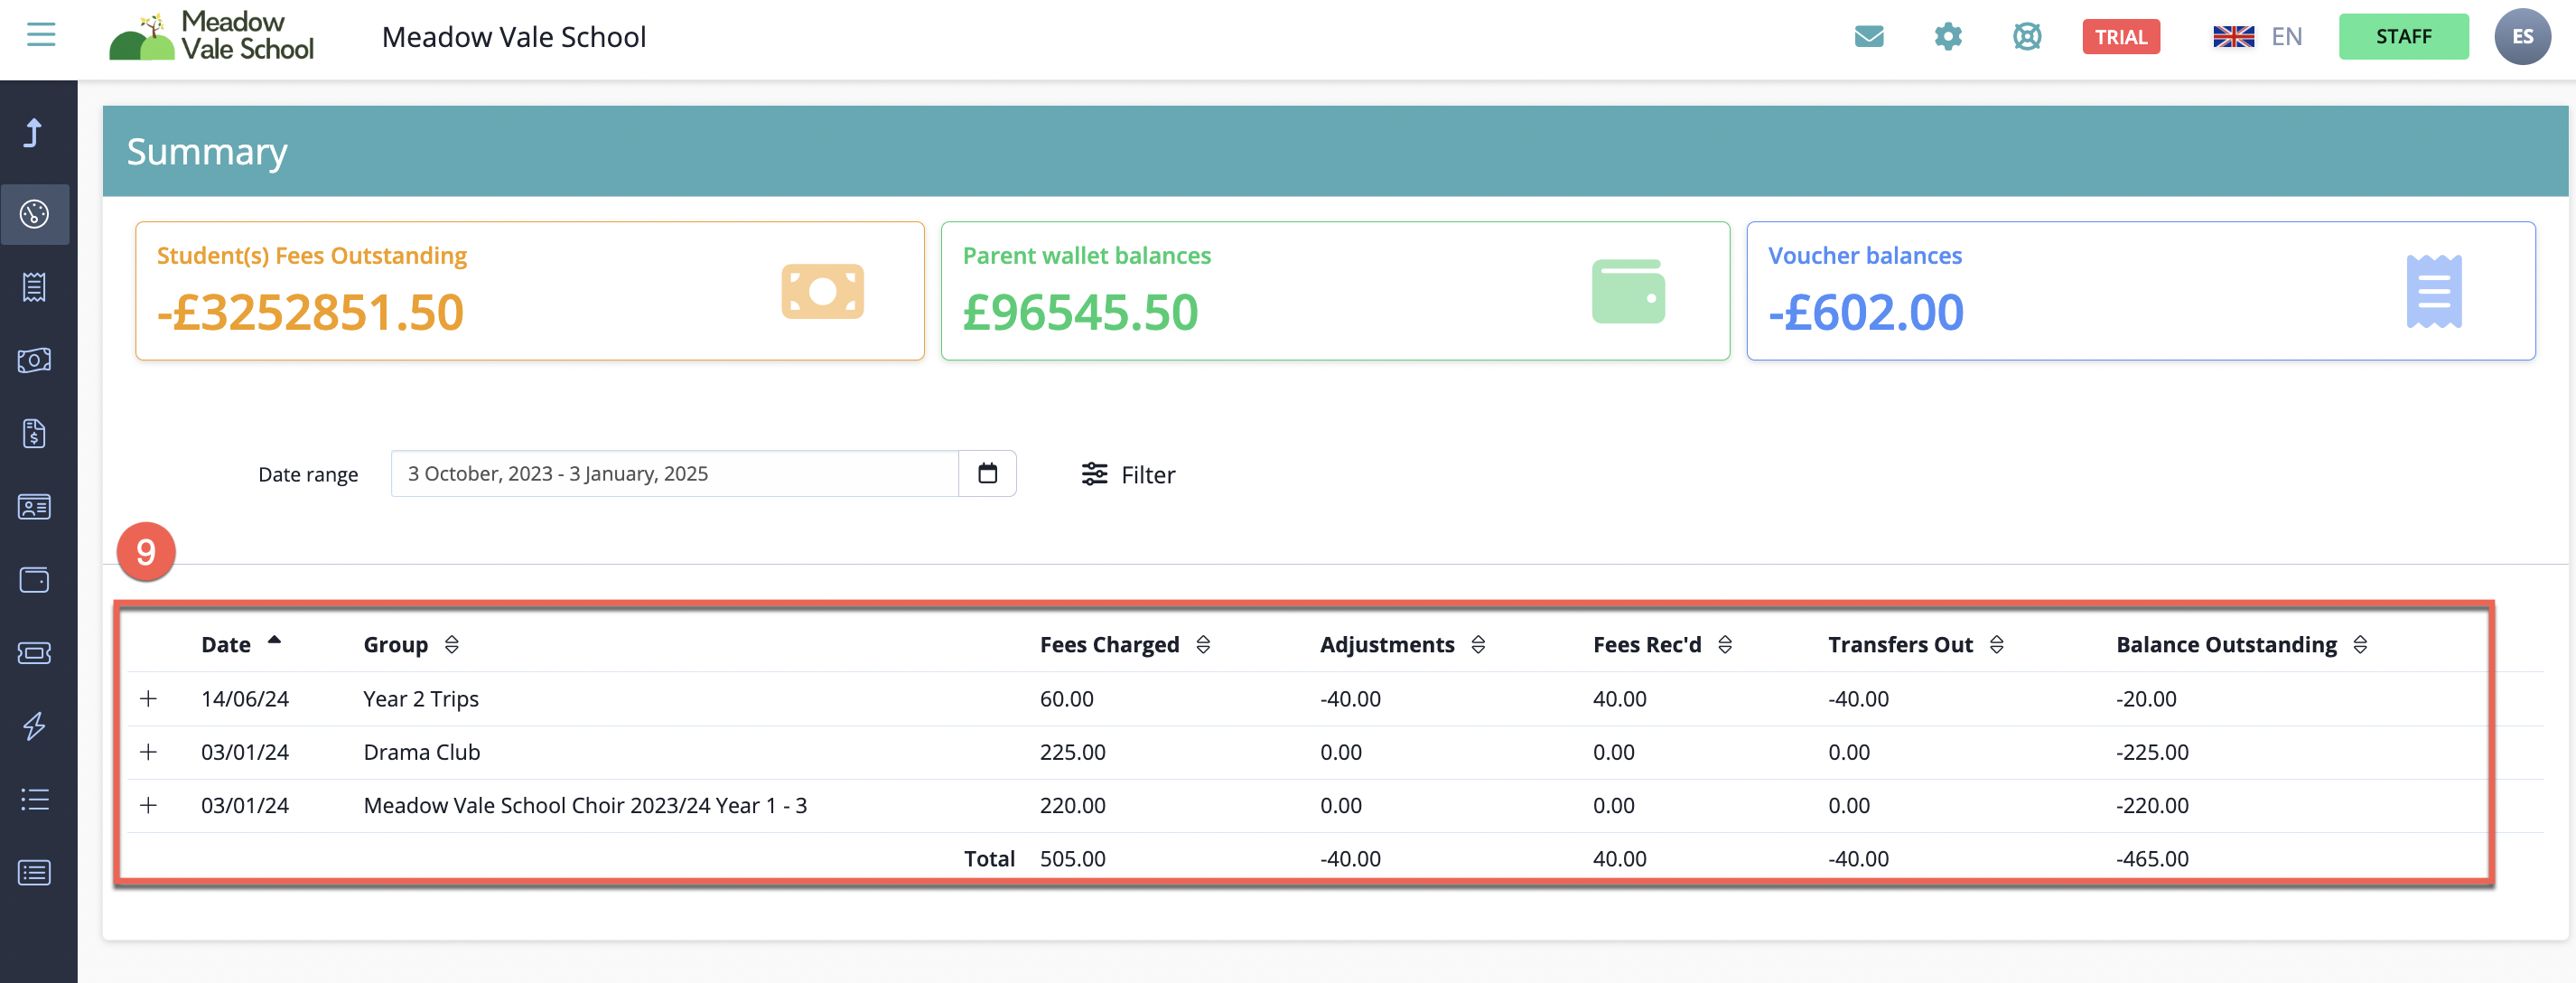Click the calendar icon beside date range
The image size is (2576, 983).
pyautogui.click(x=987, y=474)
